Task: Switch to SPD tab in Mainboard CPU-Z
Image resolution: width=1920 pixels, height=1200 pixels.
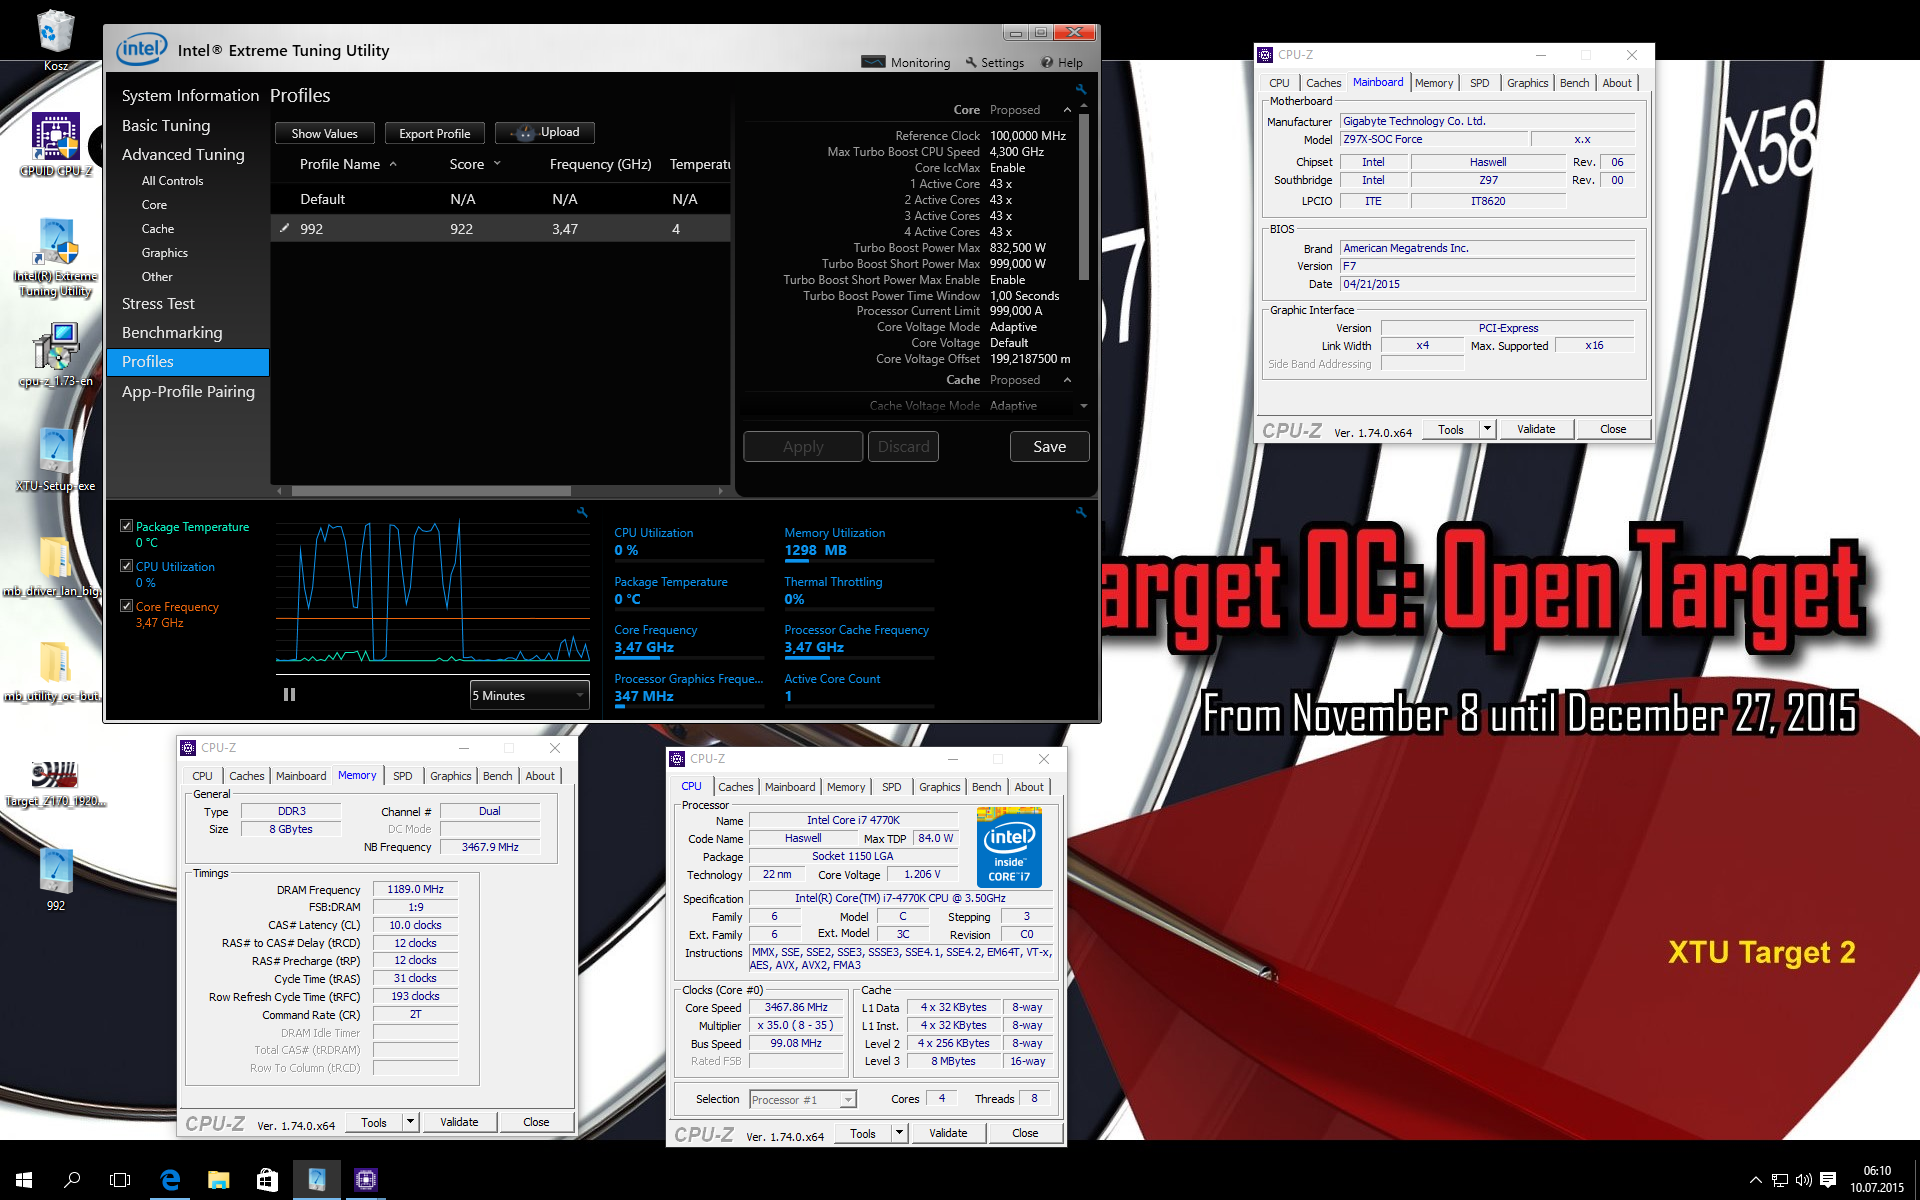Action: click(x=1479, y=83)
